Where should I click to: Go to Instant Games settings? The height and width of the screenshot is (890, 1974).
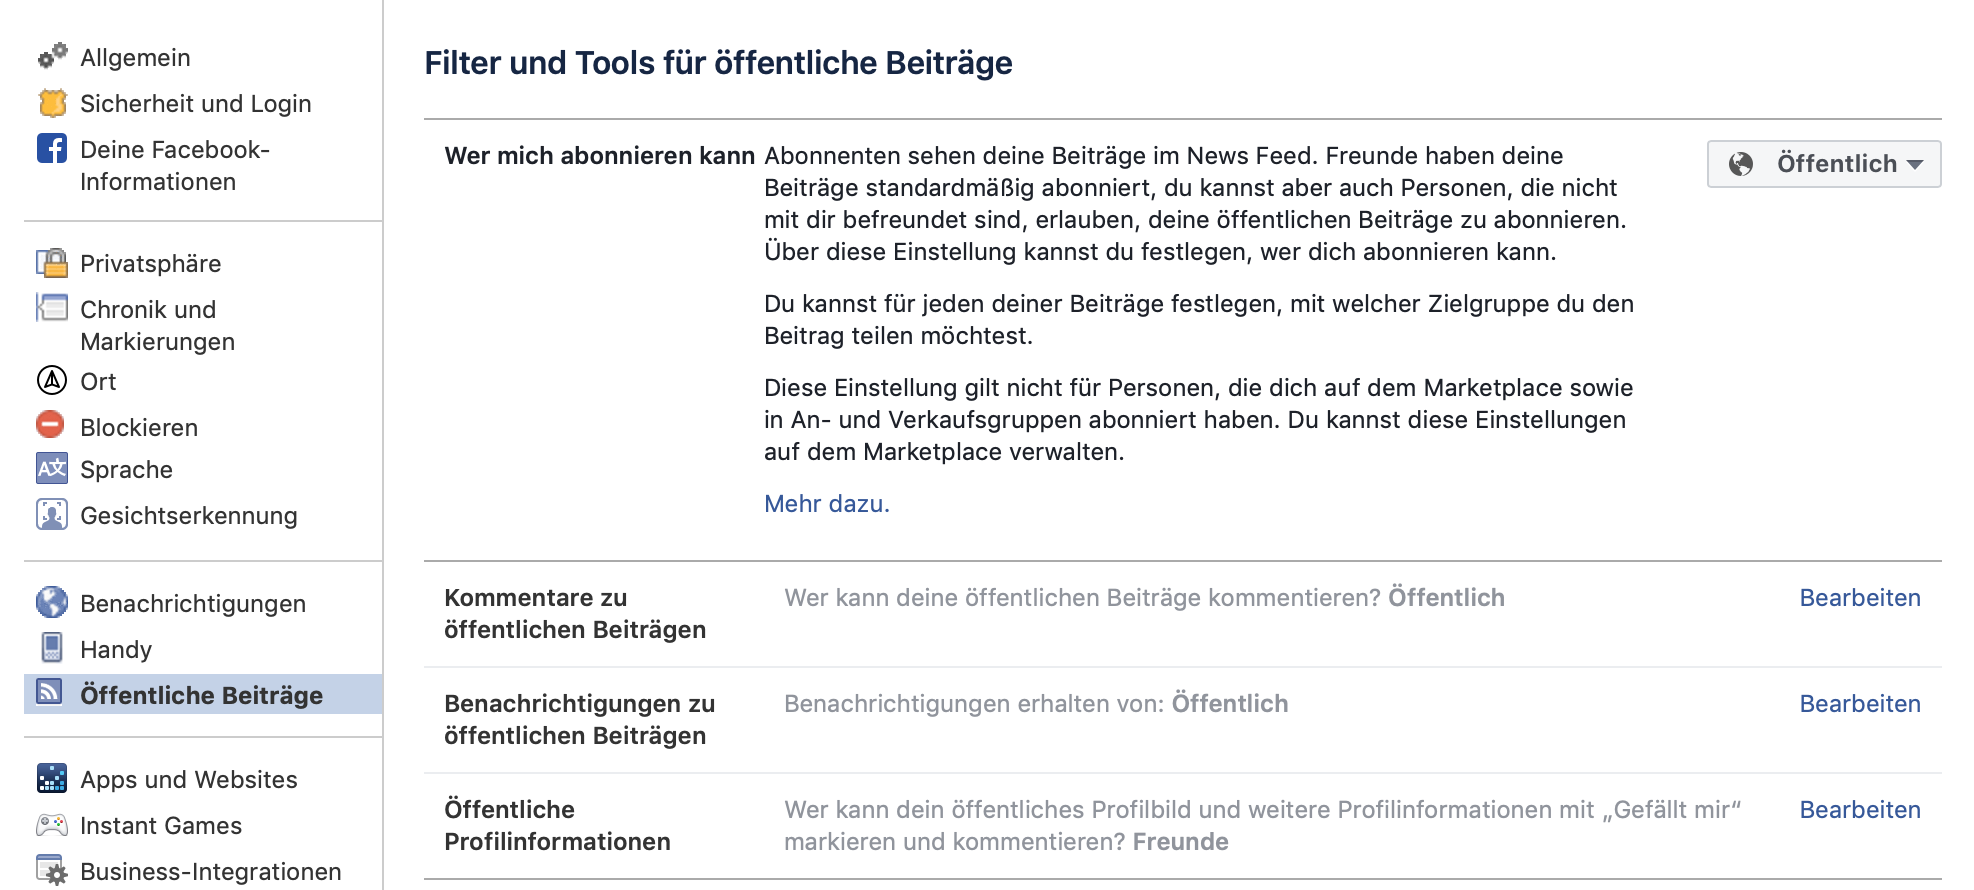point(161,826)
